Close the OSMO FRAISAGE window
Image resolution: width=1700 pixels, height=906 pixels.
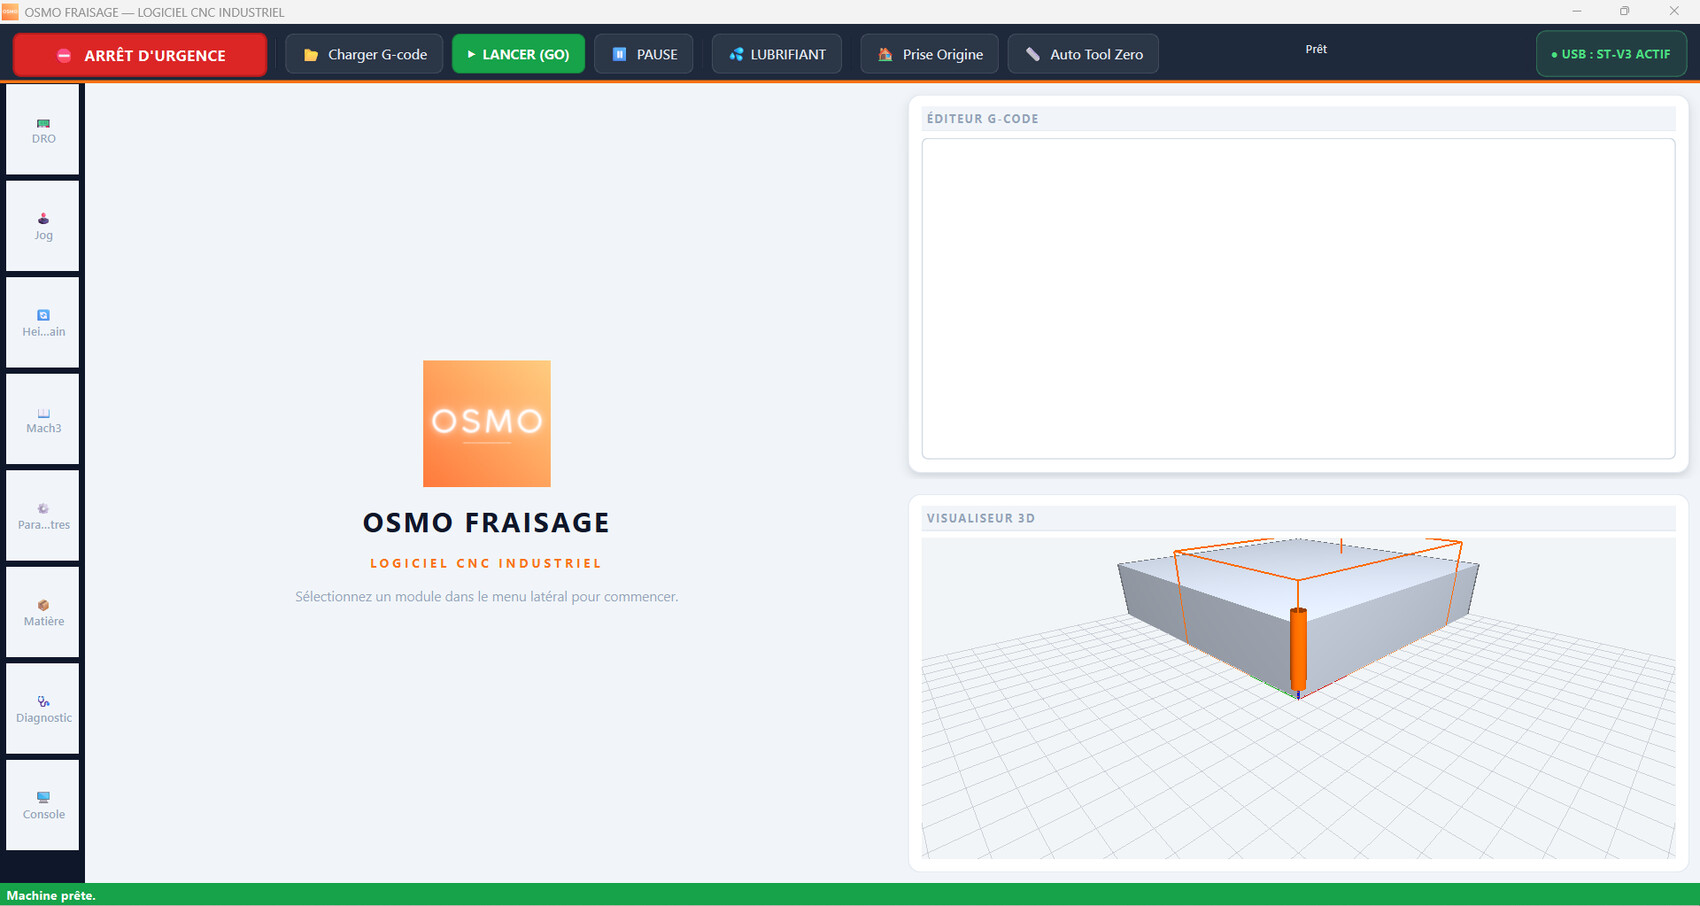(1674, 11)
